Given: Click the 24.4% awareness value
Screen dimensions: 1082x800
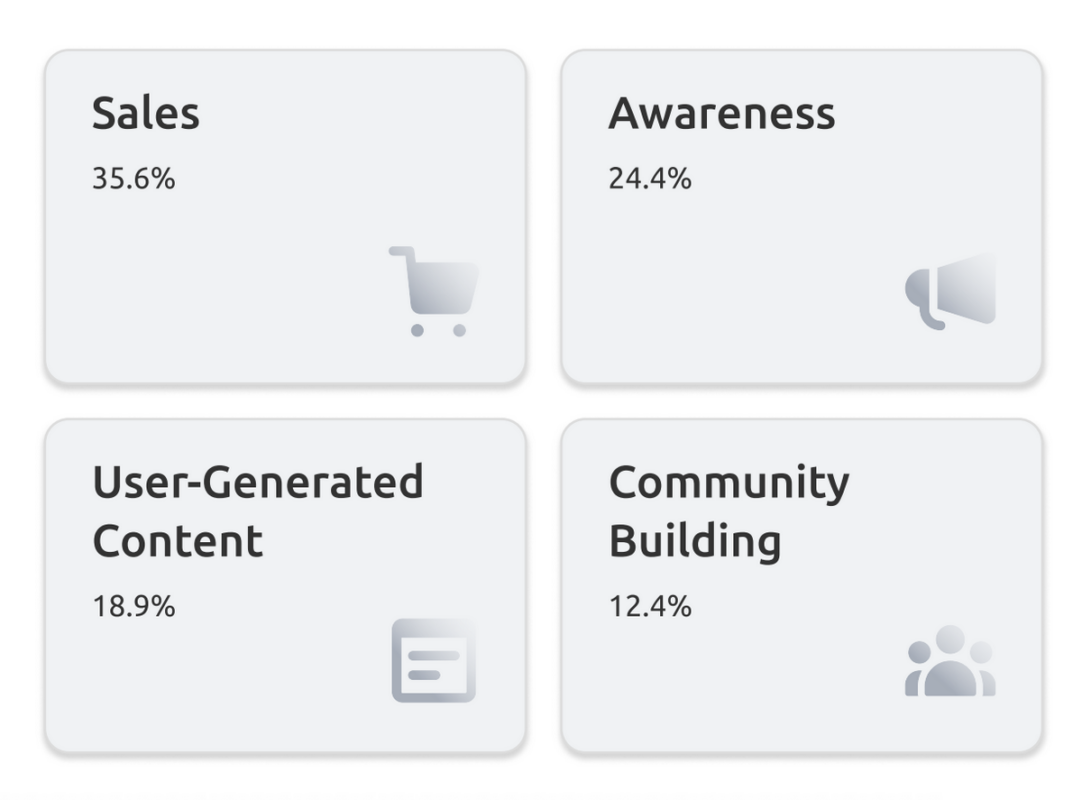Looking at the screenshot, I should point(650,179).
